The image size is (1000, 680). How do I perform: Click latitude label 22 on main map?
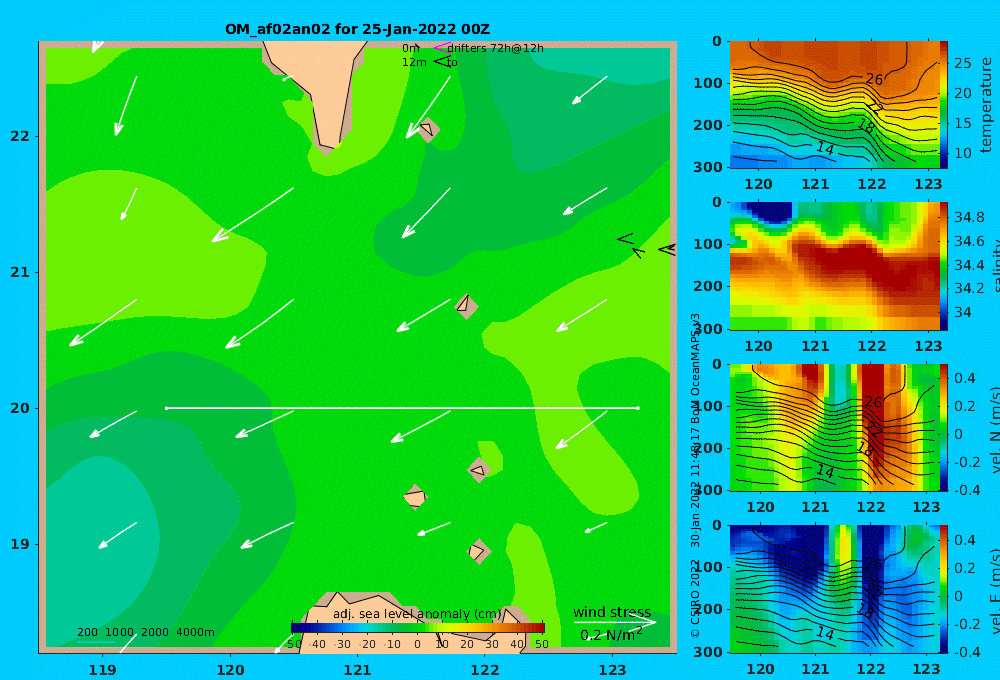[20, 136]
